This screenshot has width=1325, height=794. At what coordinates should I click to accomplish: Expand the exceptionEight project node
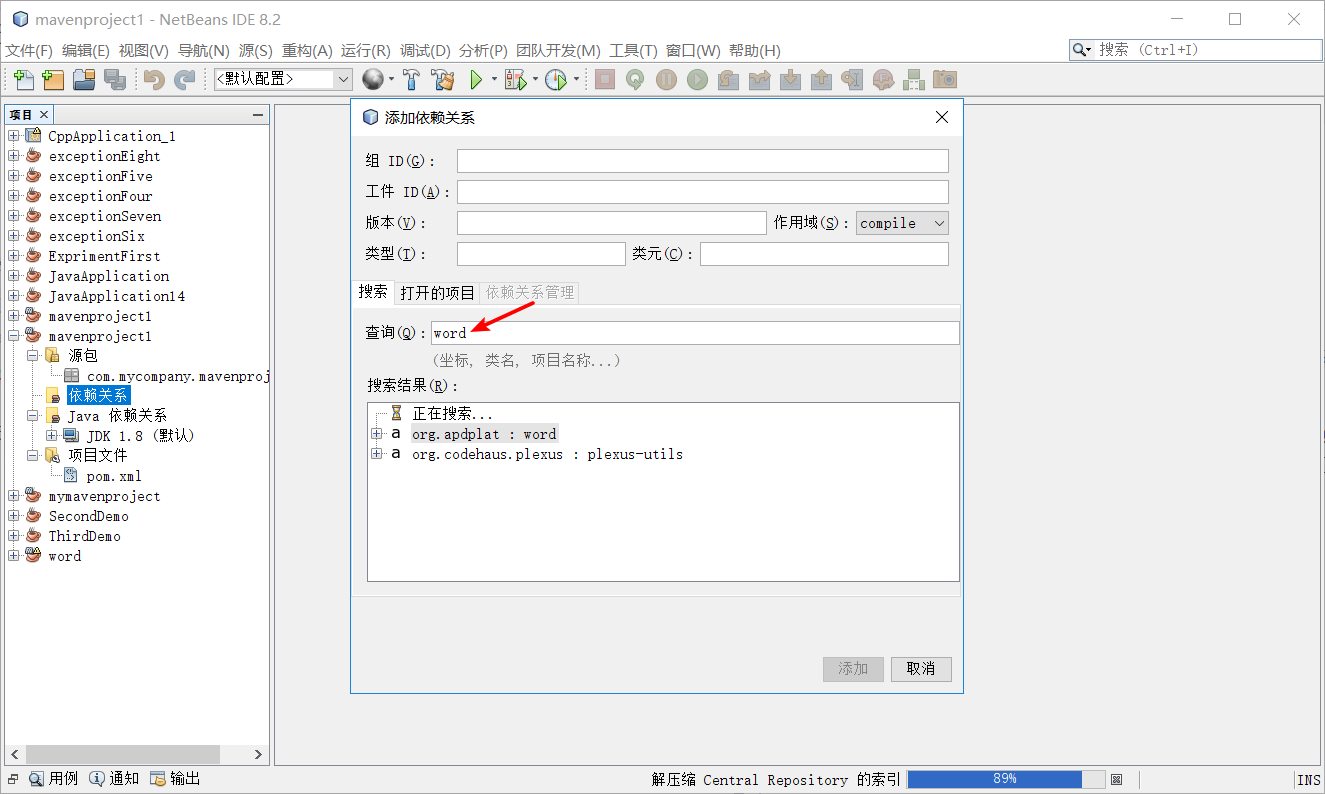14,156
